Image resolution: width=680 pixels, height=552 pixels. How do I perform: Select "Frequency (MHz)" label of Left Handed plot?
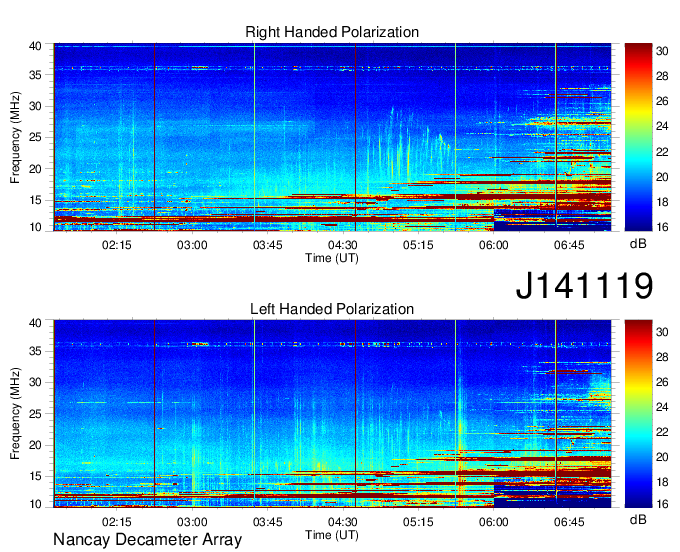(x=15, y=414)
